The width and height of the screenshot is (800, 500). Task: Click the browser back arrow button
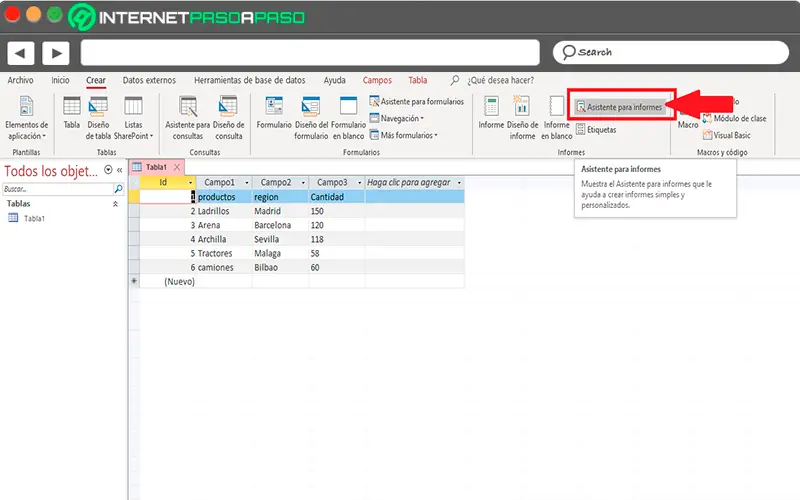point(20,53)
